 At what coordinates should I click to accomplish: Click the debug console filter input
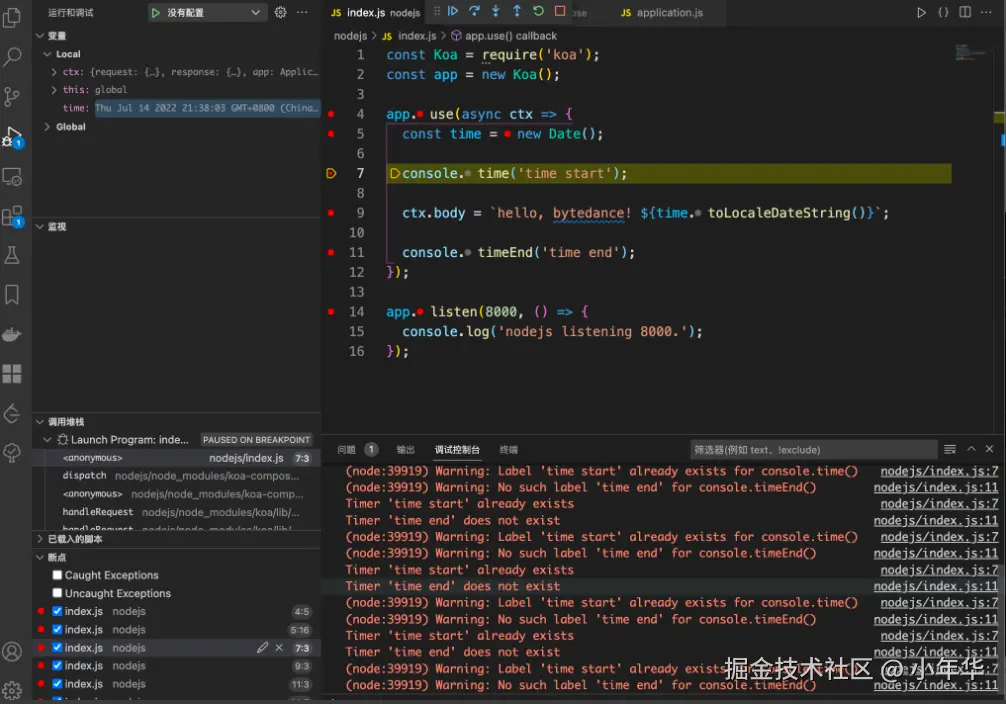point(810,450)
